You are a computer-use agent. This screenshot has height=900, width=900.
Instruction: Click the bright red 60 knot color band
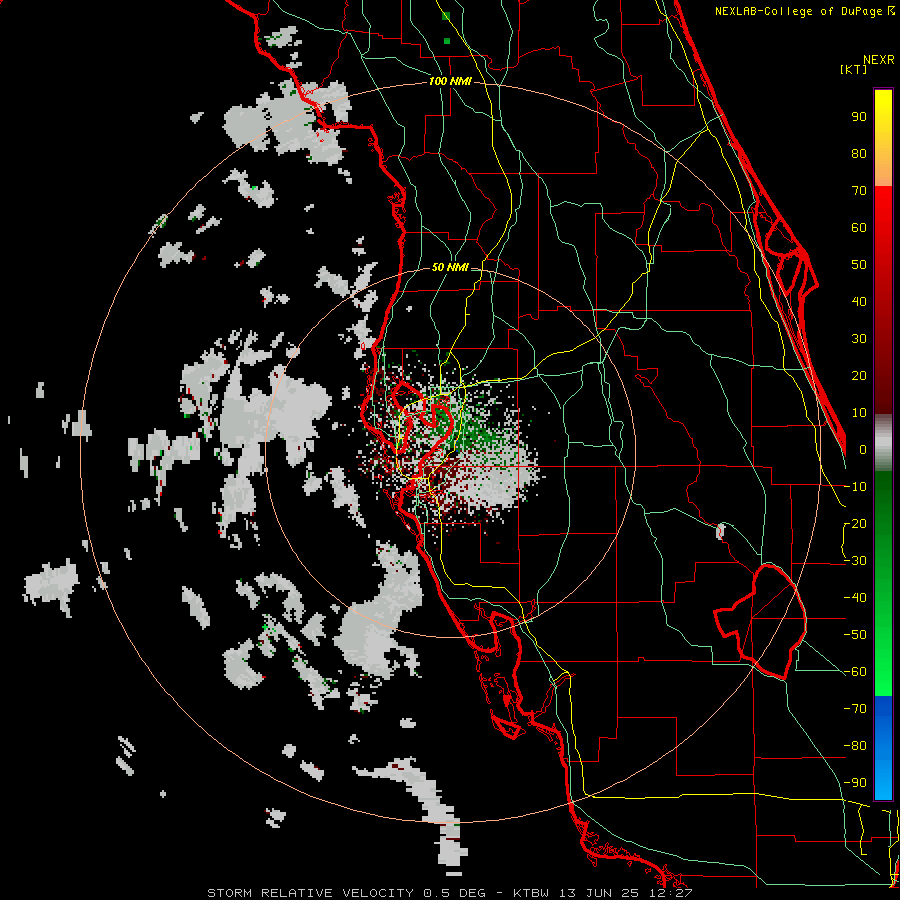[883, 227]
